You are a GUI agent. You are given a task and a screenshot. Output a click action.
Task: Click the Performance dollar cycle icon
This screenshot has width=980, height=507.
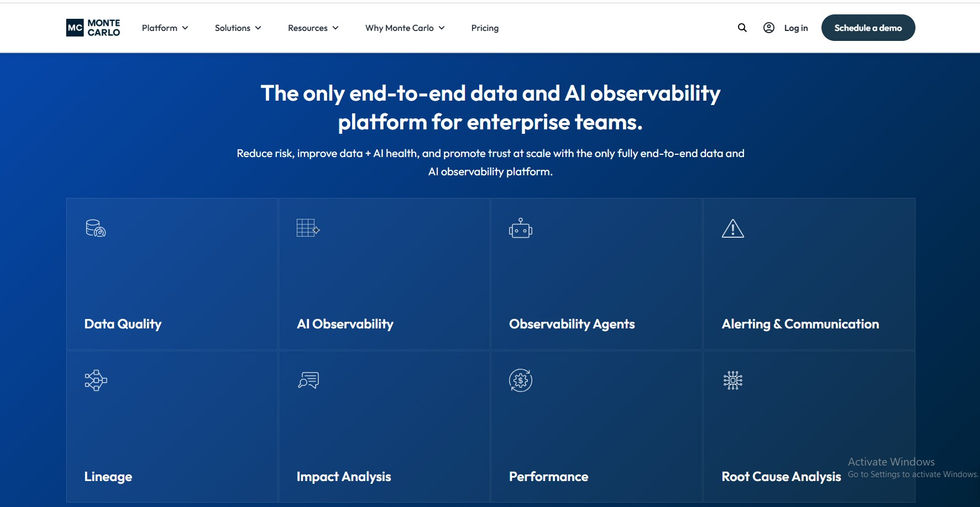point(520,380)
